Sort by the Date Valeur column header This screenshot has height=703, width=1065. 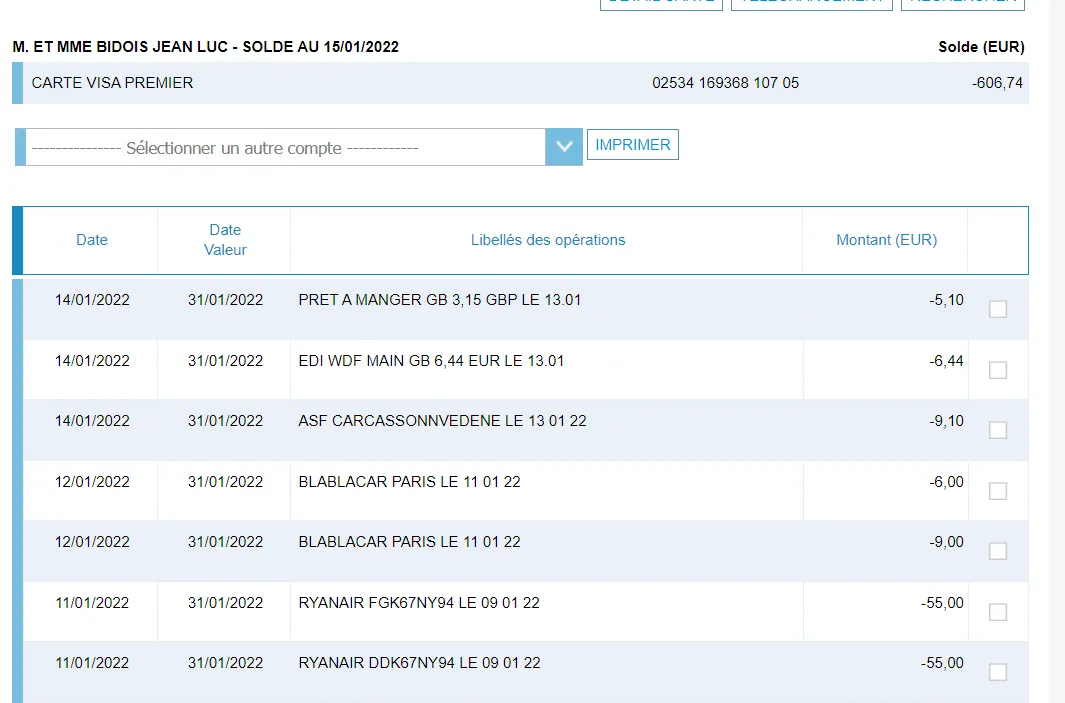tap(225, 240)
